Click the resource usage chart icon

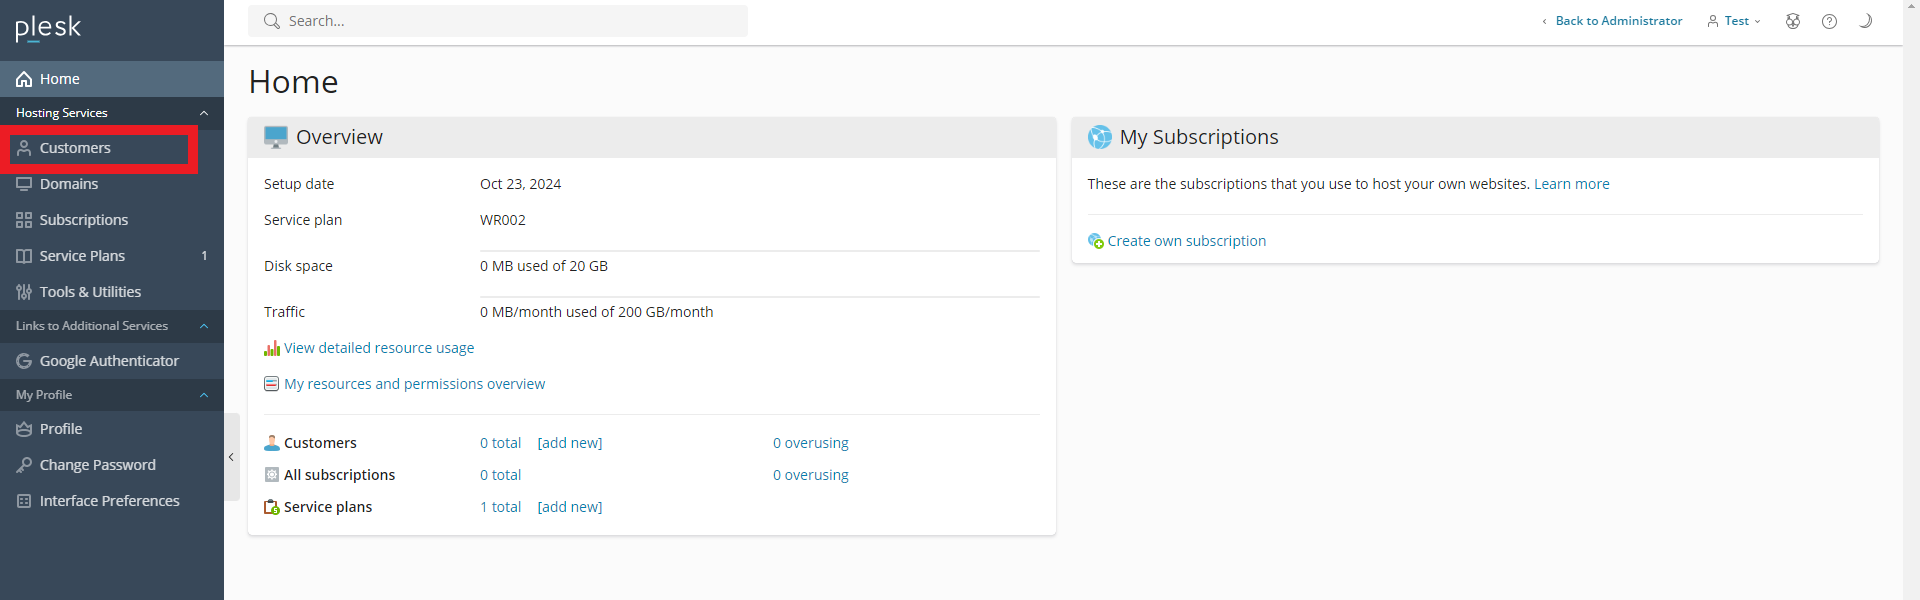(x=271, y=348)
